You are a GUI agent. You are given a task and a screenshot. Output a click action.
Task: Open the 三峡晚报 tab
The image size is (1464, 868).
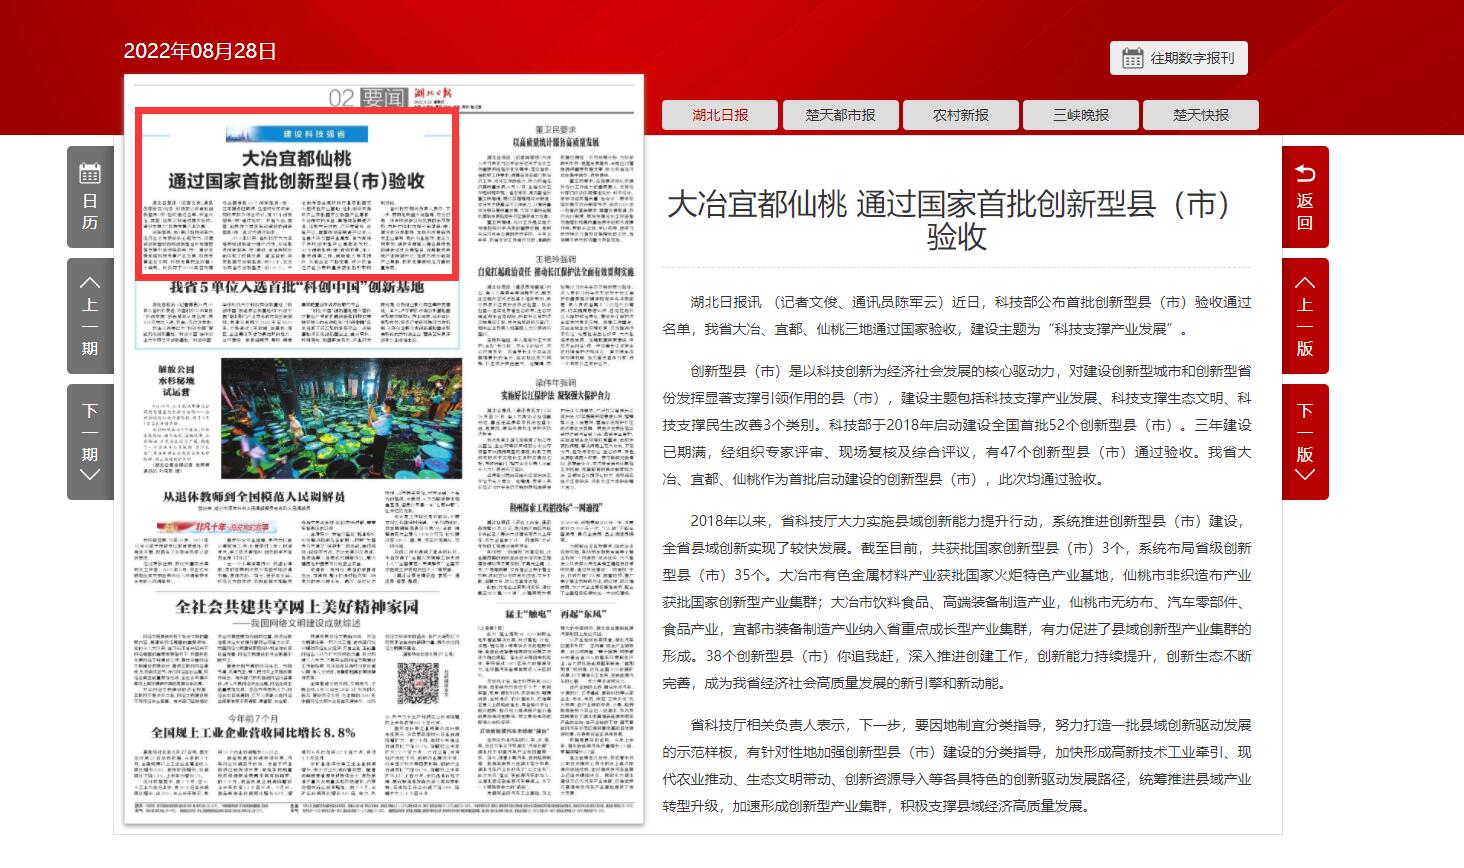pyautogui.click(x=1080, y=115)
